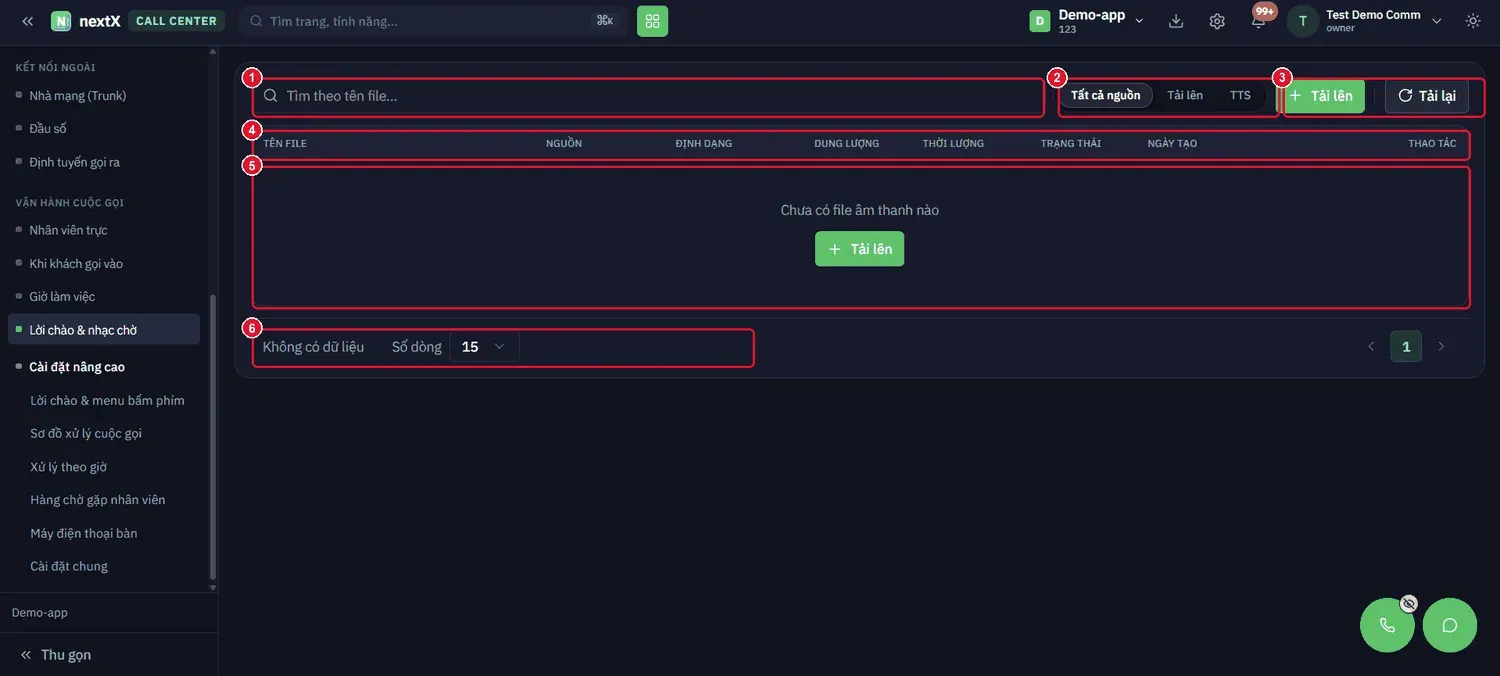The image size is (1500, 676).
Task: Open Lời chào & nhạc chờ menu item
Action: coord(104,330)
